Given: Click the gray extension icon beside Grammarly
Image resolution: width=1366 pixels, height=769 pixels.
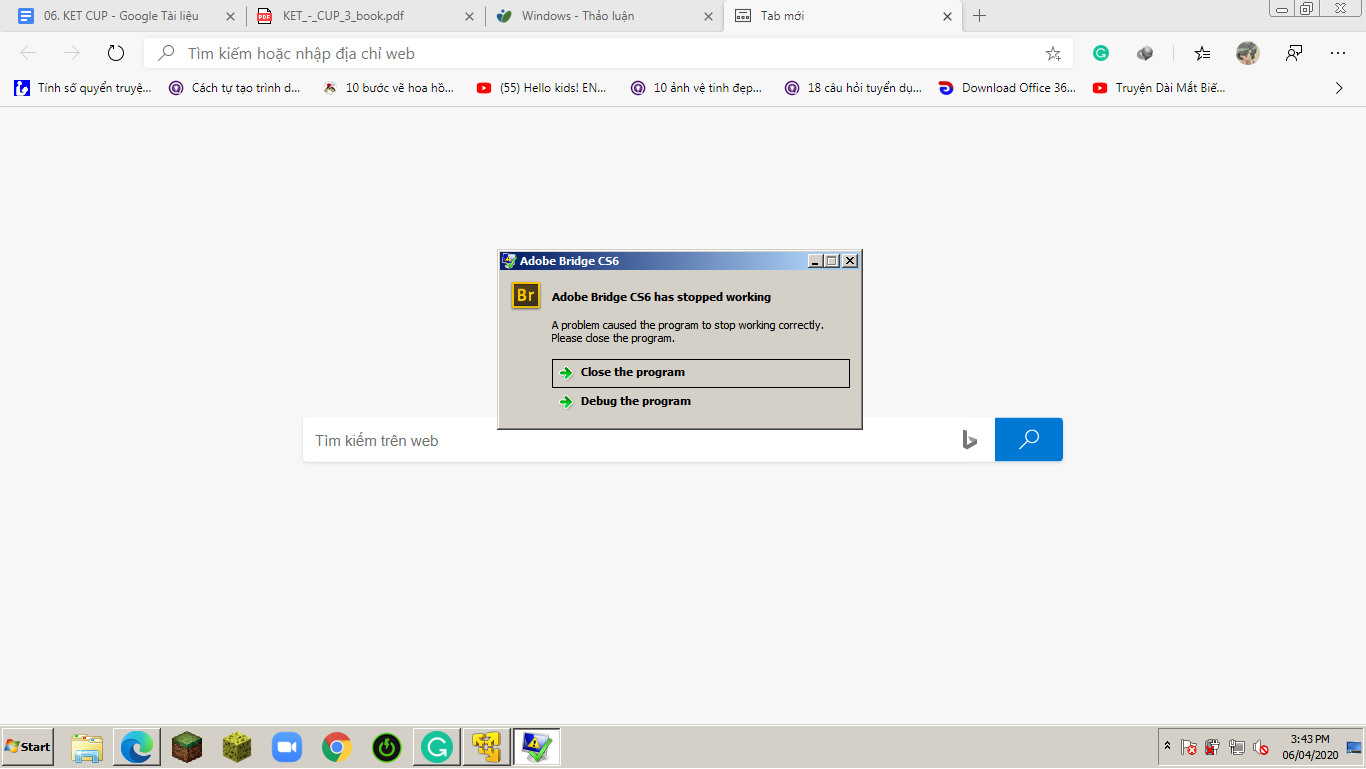Looking at the screenshot, I should point(1146,53).
